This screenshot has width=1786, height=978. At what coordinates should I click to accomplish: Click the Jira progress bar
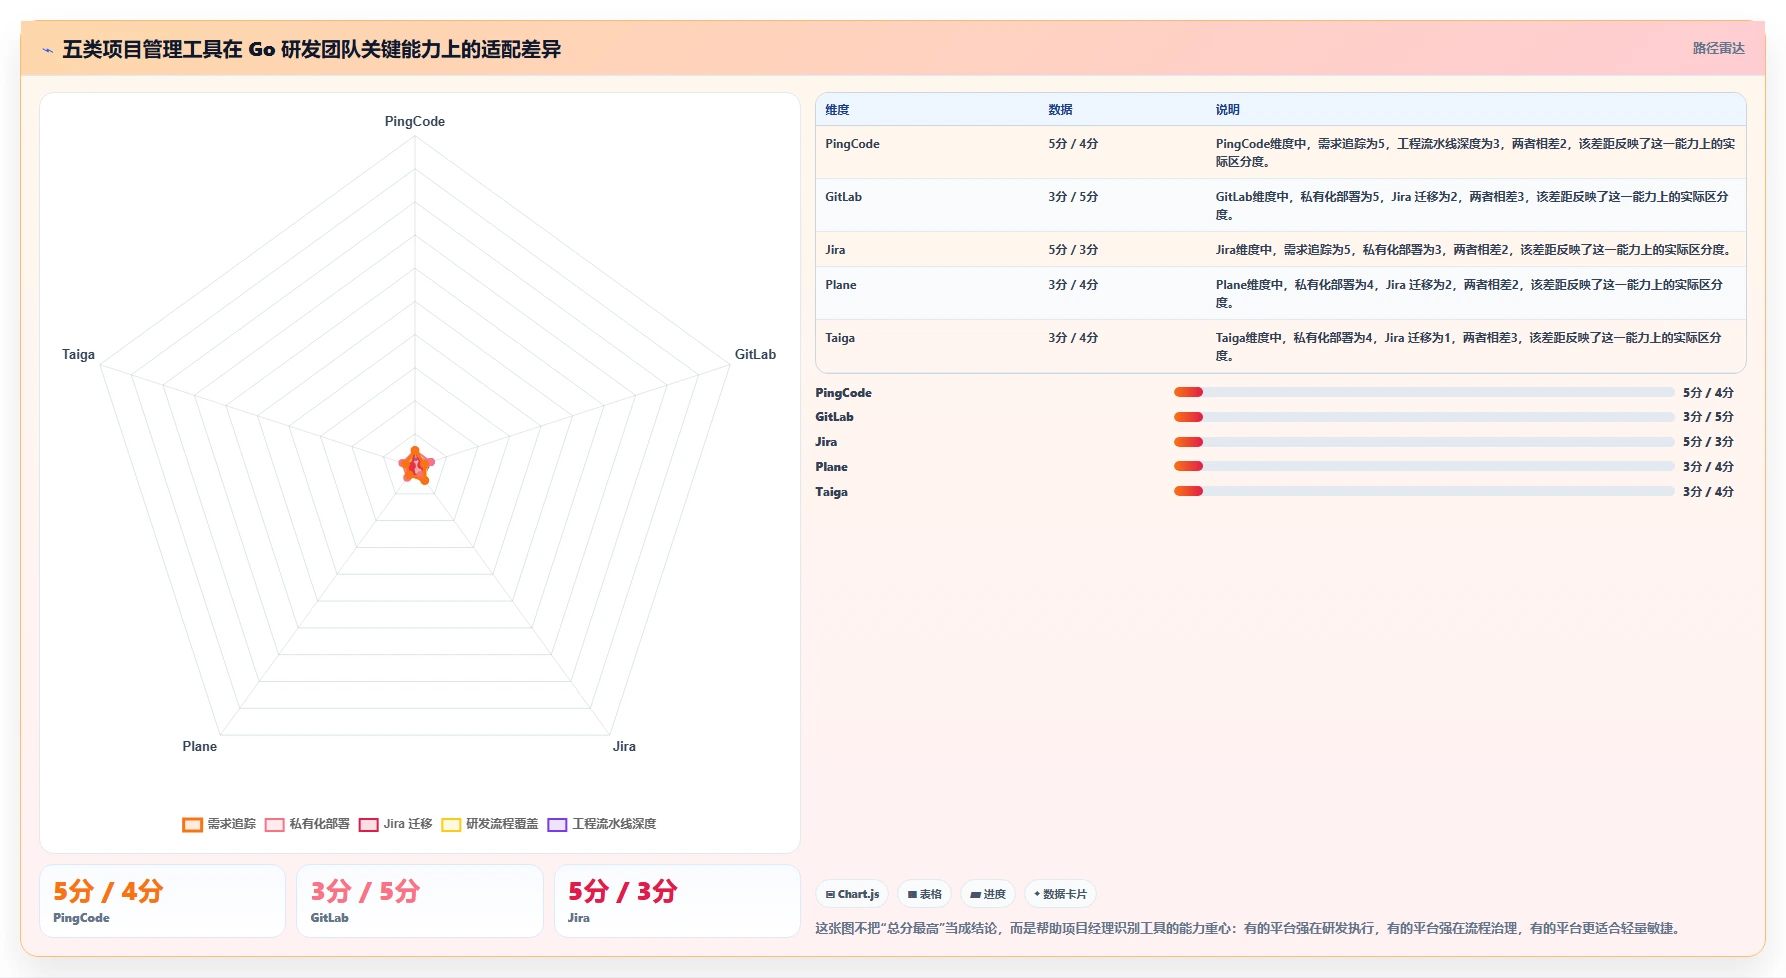point(1424,442)
